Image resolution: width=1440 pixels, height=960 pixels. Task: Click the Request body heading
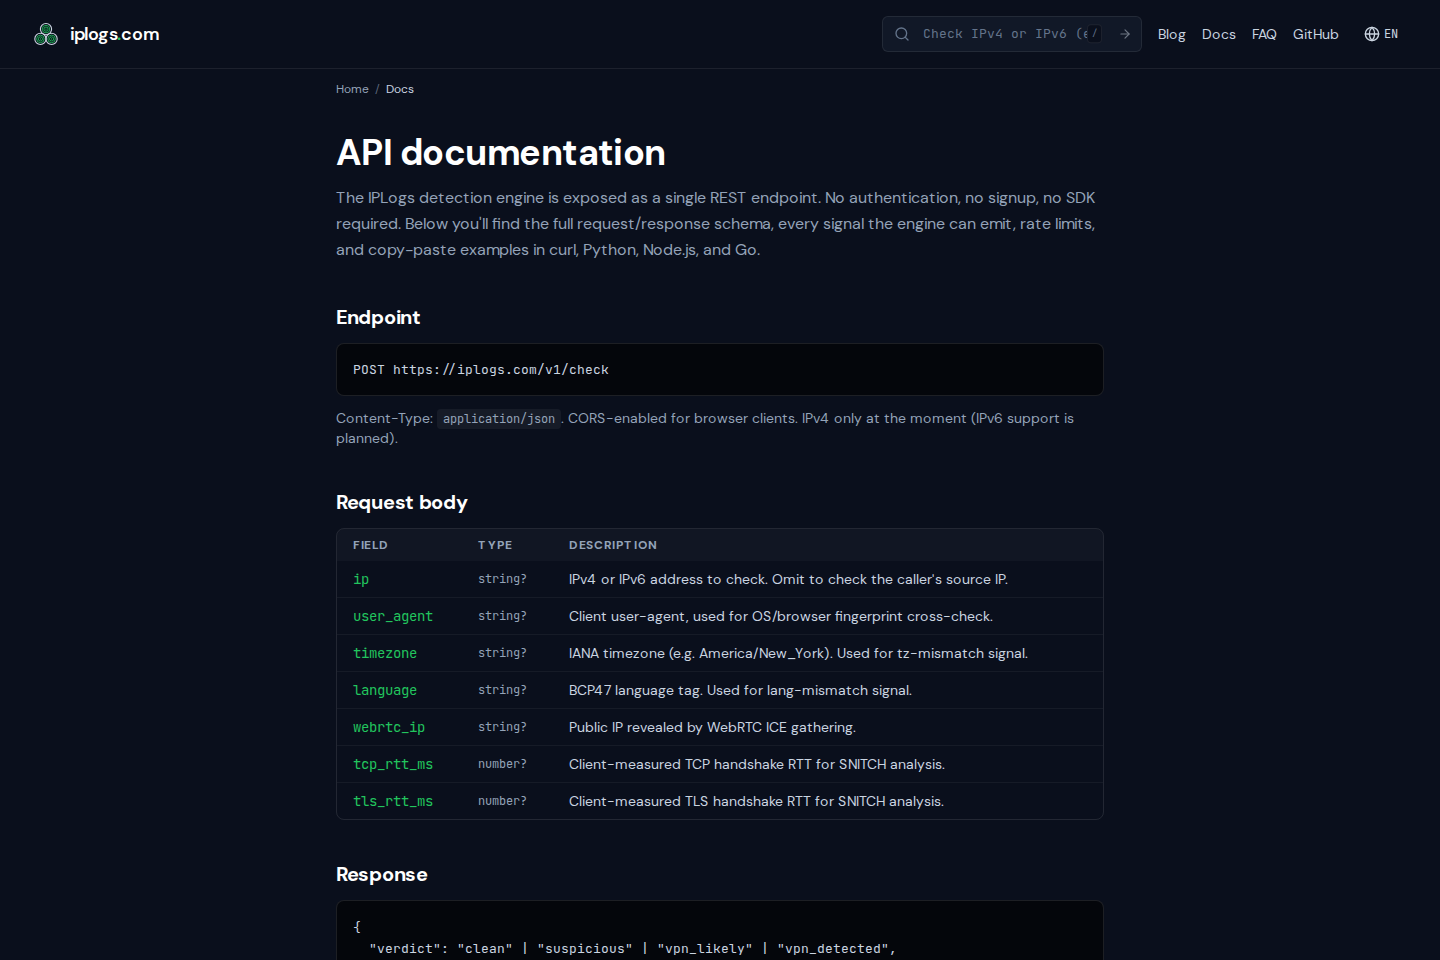coord(402,503)
